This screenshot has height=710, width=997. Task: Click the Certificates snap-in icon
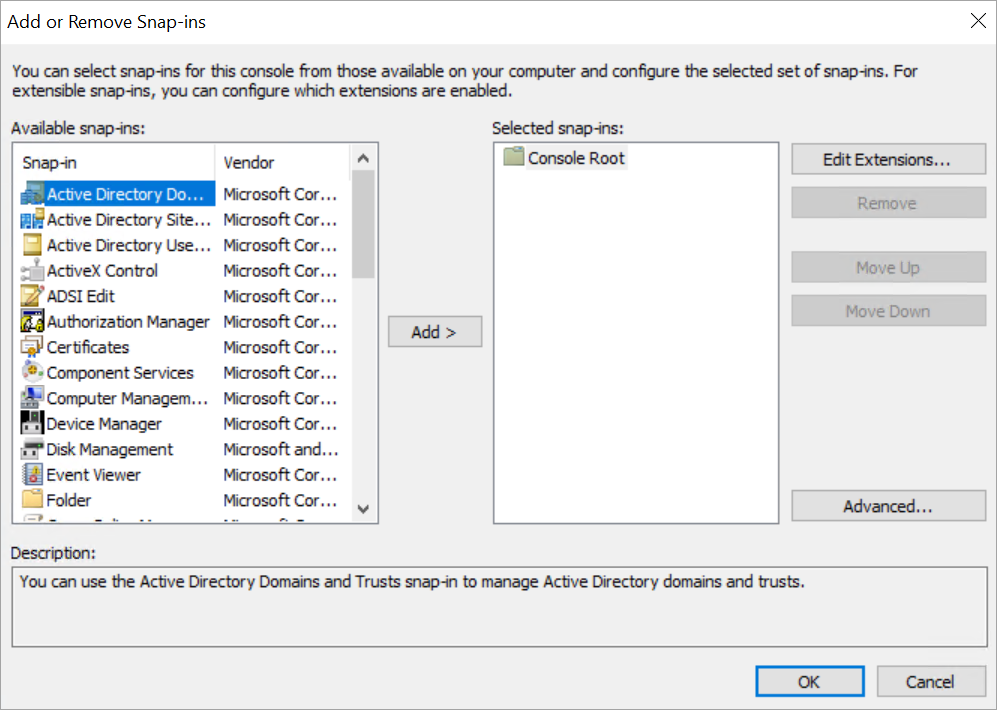coord(32,347)
